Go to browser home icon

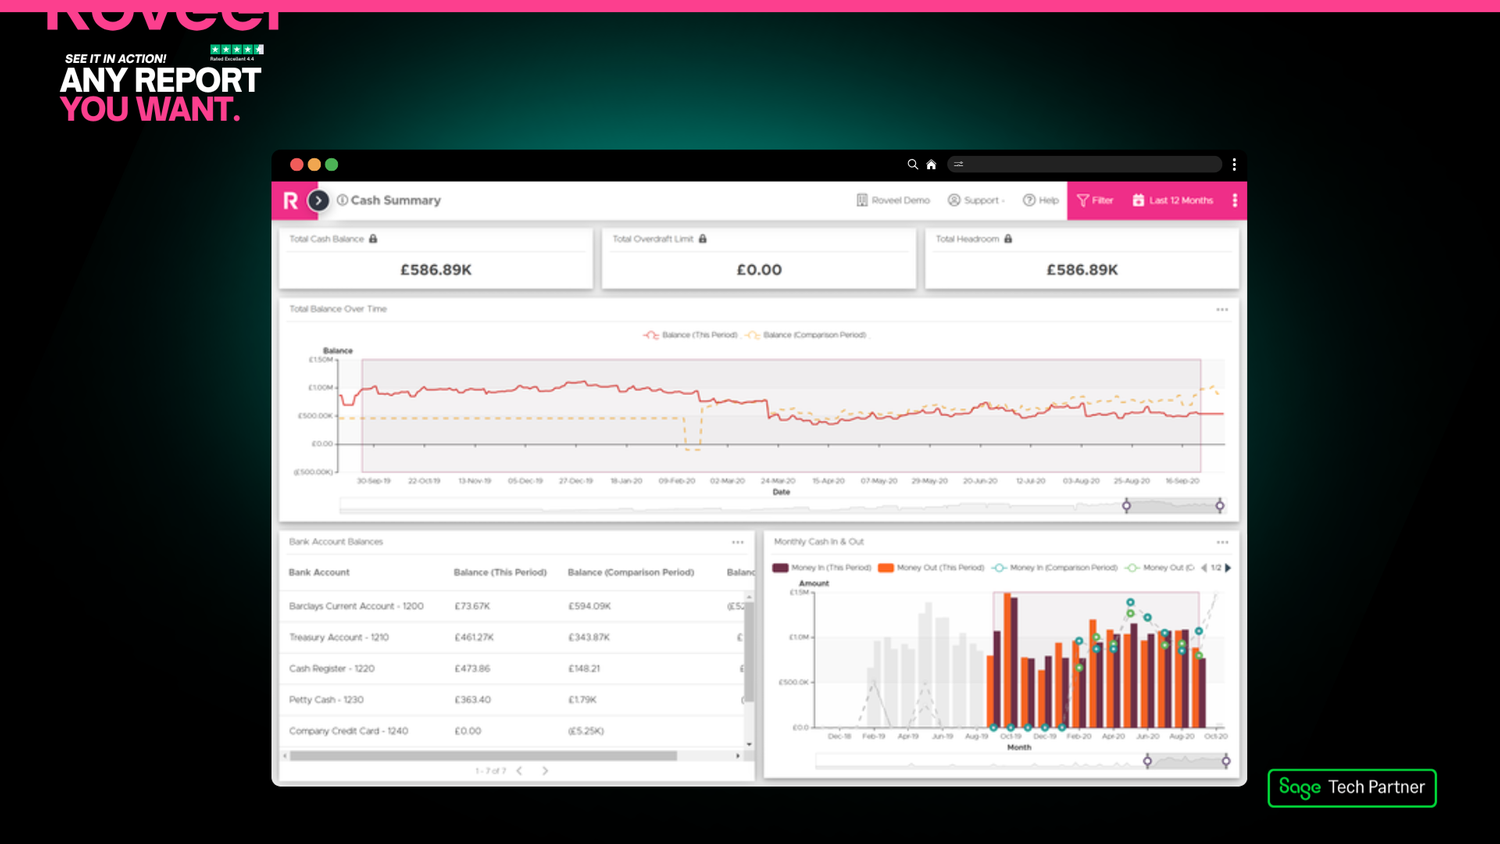(931, 164)
